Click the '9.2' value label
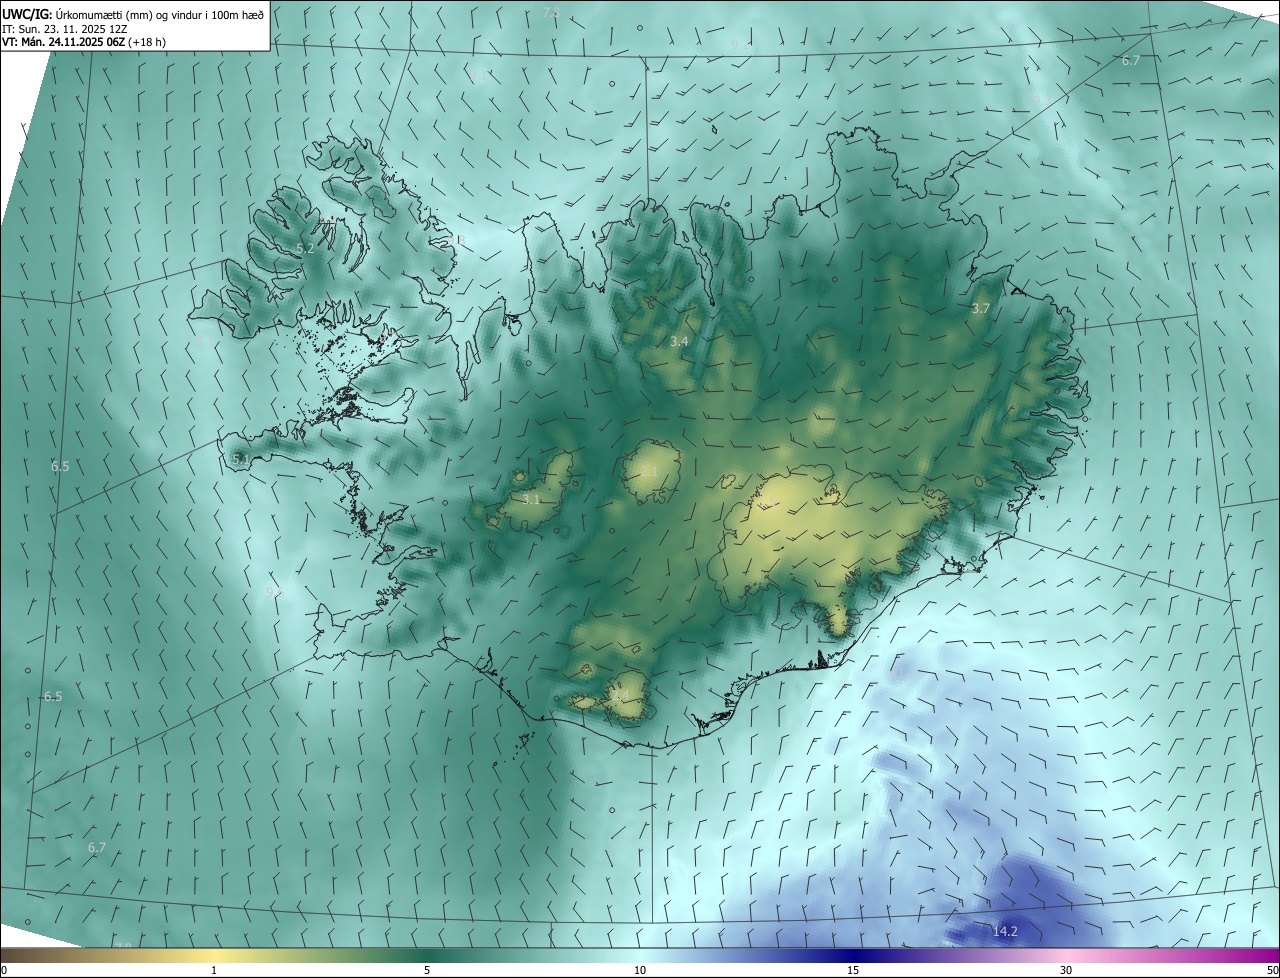This screenshot has height=978, width=1280. (740, 44)
